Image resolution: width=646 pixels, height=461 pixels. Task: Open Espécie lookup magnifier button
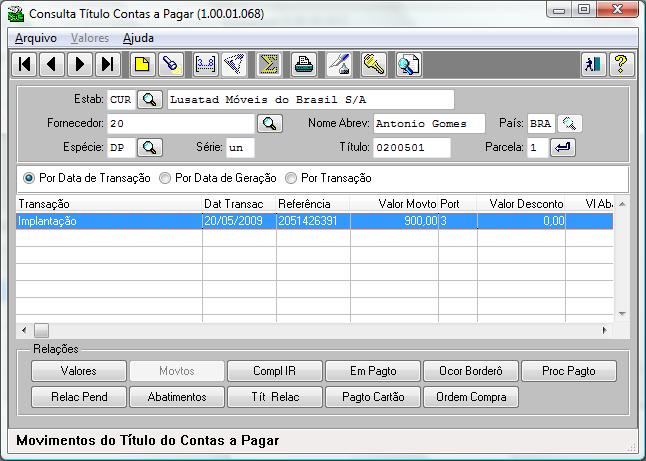[x=150, y=147]
